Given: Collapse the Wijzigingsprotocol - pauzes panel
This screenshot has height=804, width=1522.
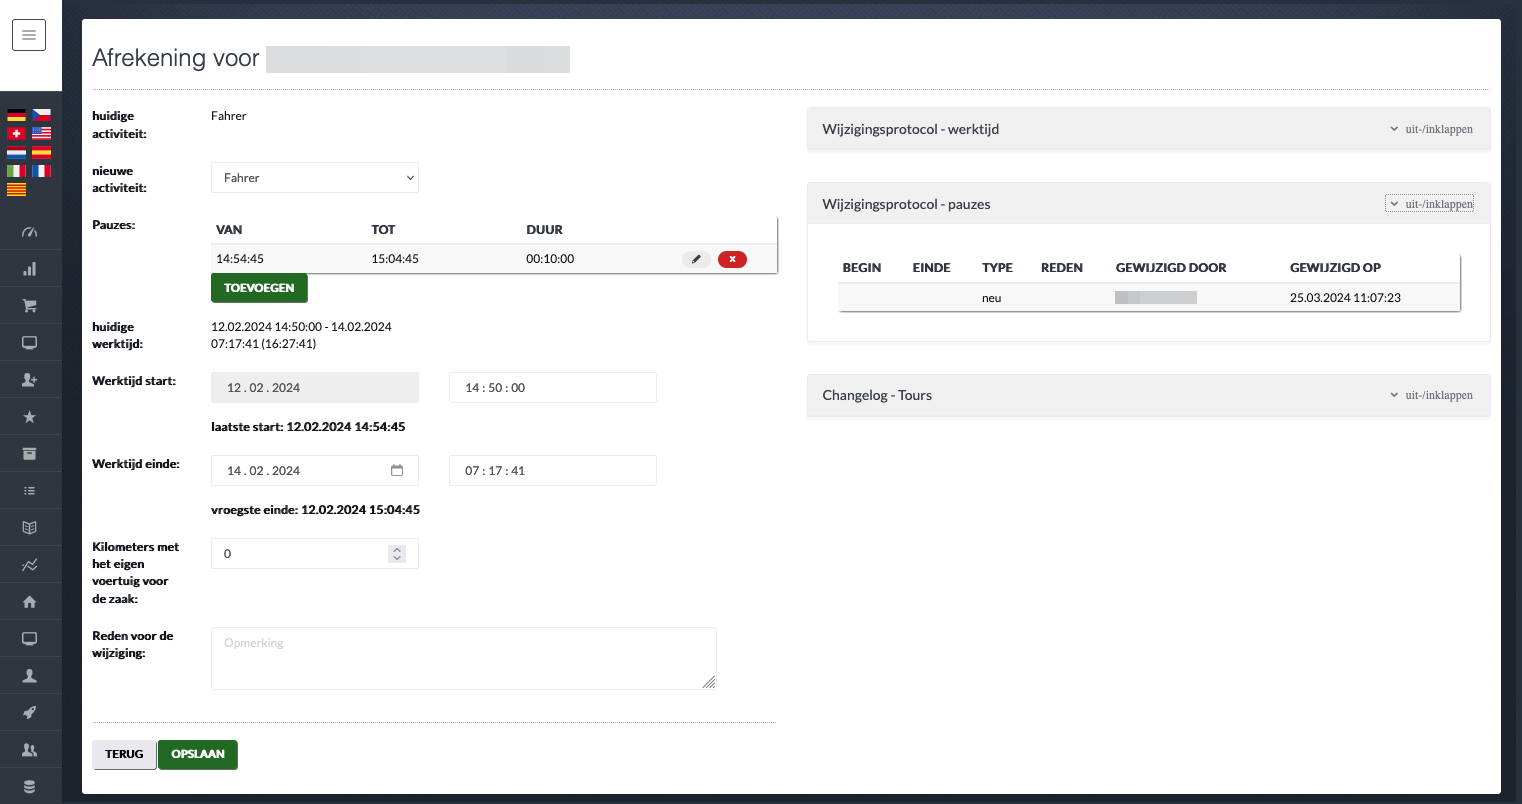Looking at the screenshot, I should [x=1430, y=204].
